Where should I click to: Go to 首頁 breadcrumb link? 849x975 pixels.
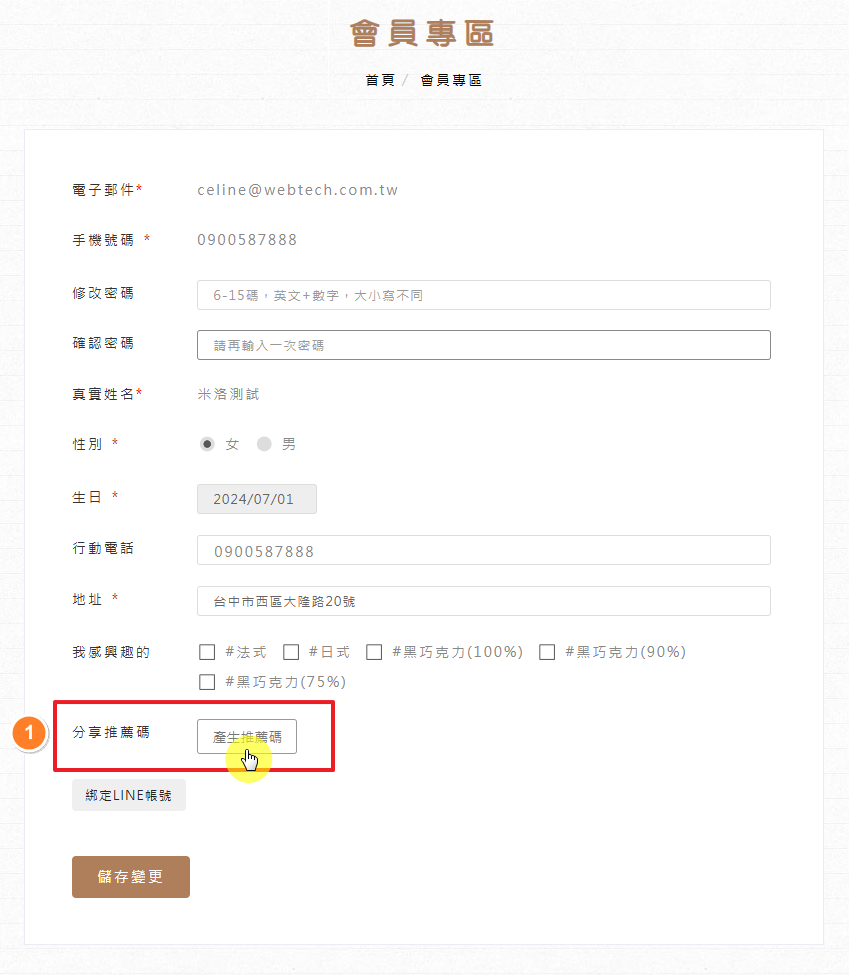[380, 80]
